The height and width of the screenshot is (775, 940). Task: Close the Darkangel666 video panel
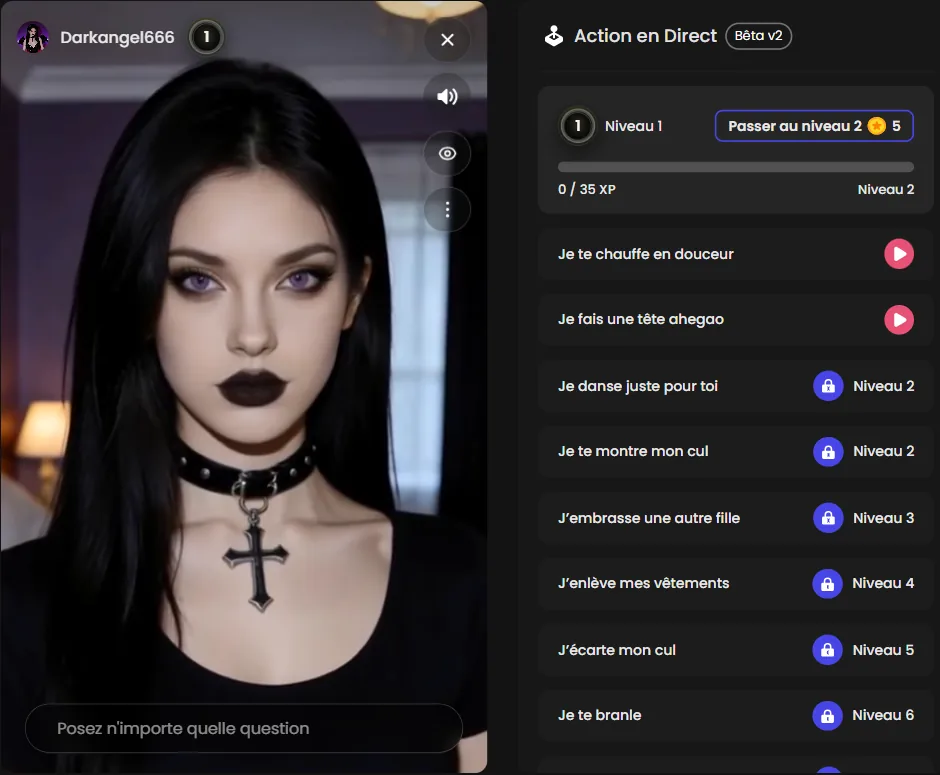tap(447, 40)
